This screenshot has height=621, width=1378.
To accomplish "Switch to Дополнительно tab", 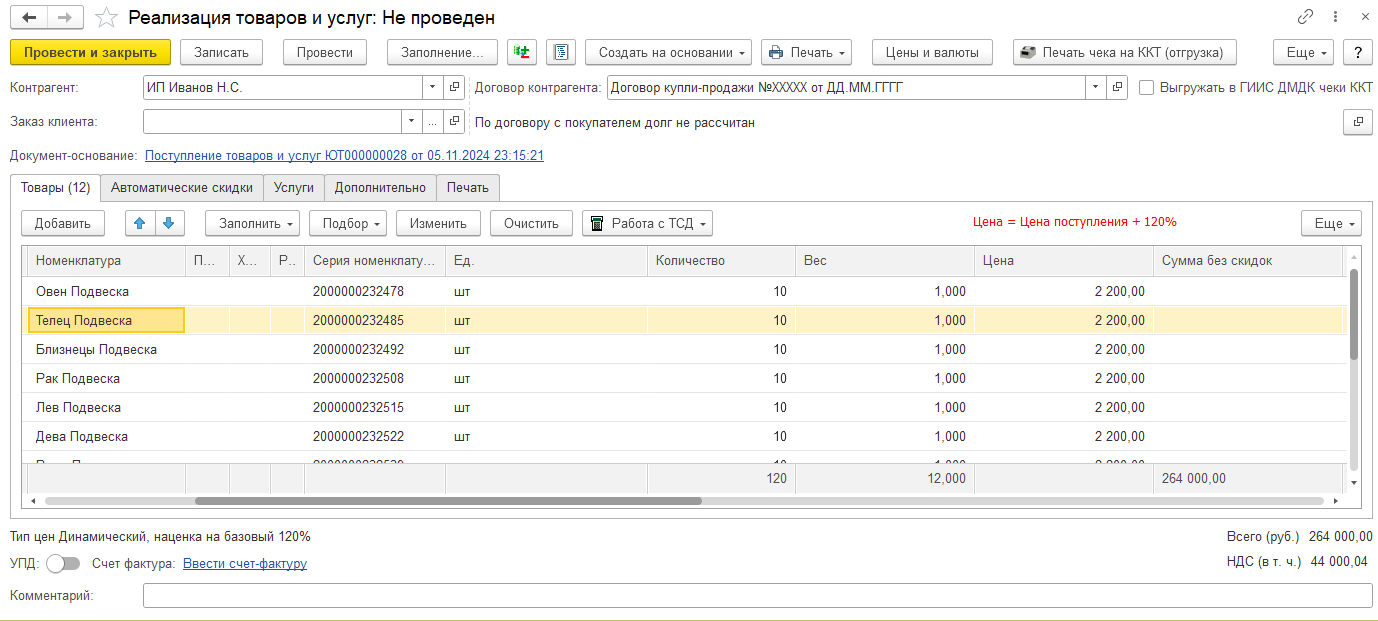I will (380, 187).
